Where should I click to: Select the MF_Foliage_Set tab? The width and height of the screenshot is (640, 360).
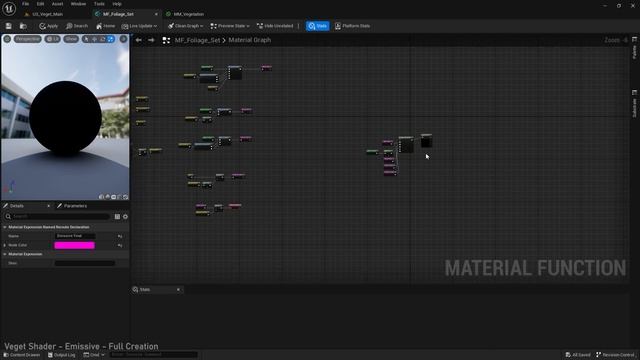point(118,14)
